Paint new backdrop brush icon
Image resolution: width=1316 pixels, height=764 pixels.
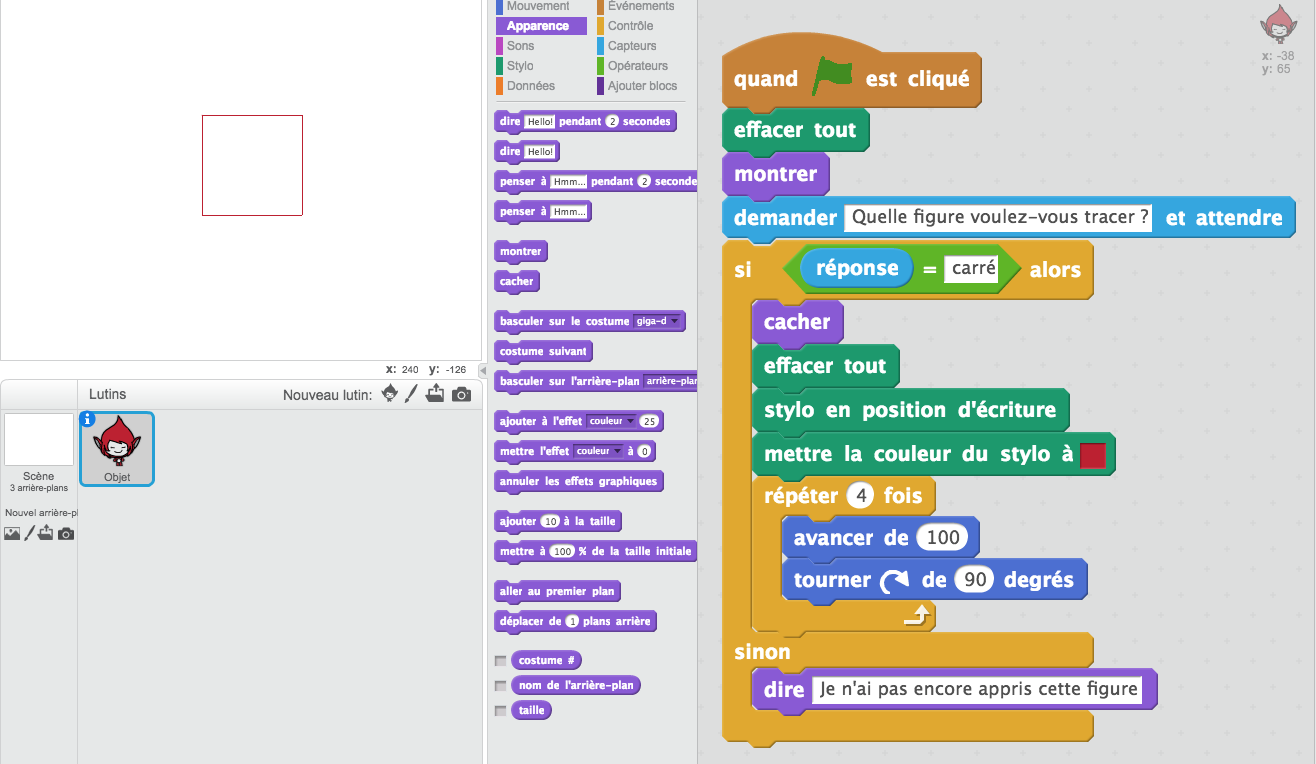click(29, 534)
